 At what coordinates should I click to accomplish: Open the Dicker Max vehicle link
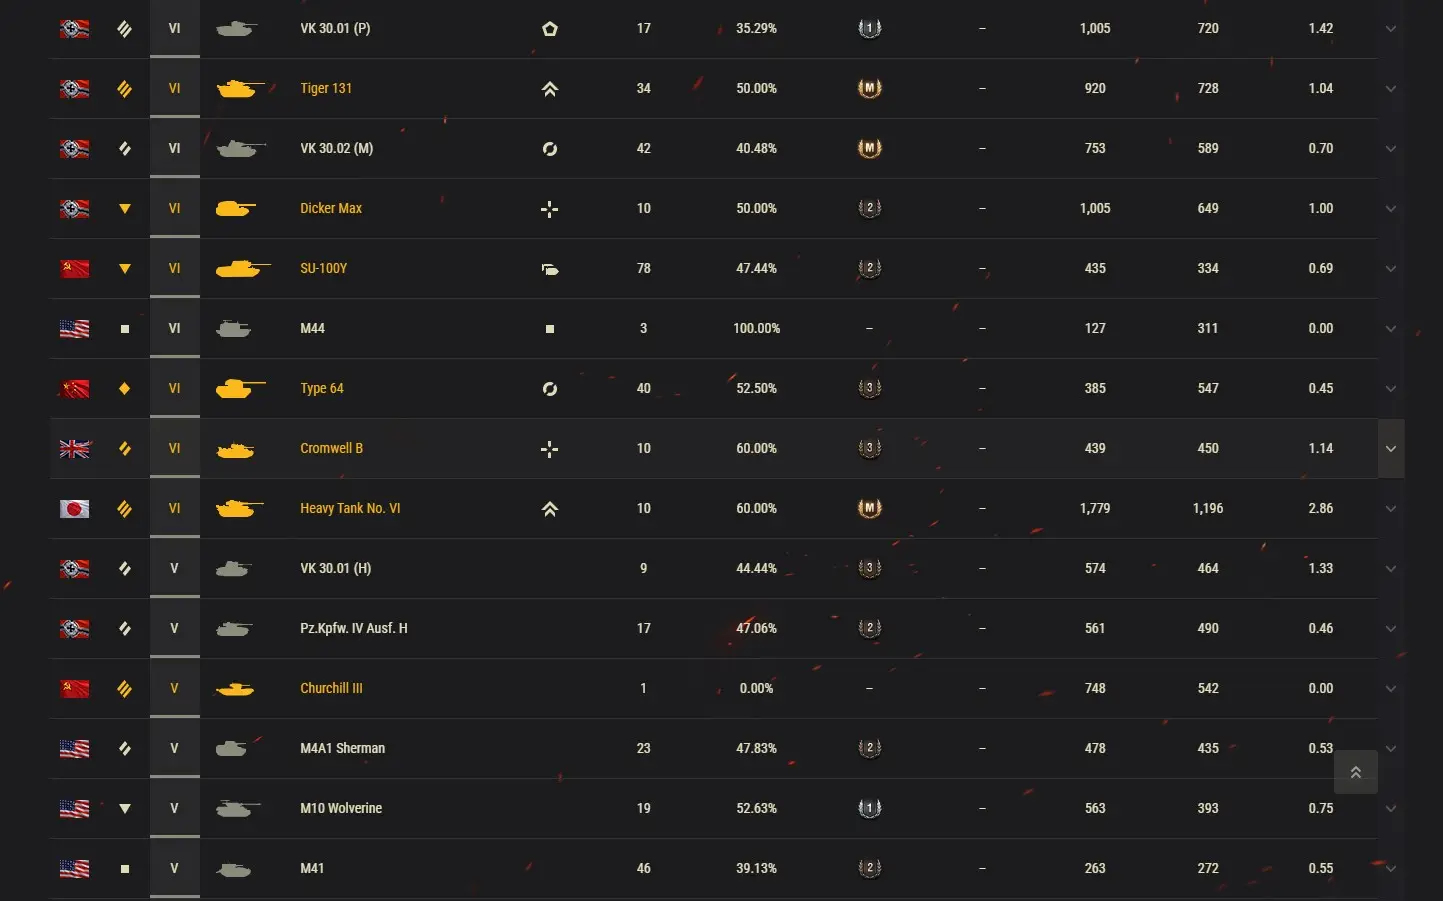tap(331, 208)
